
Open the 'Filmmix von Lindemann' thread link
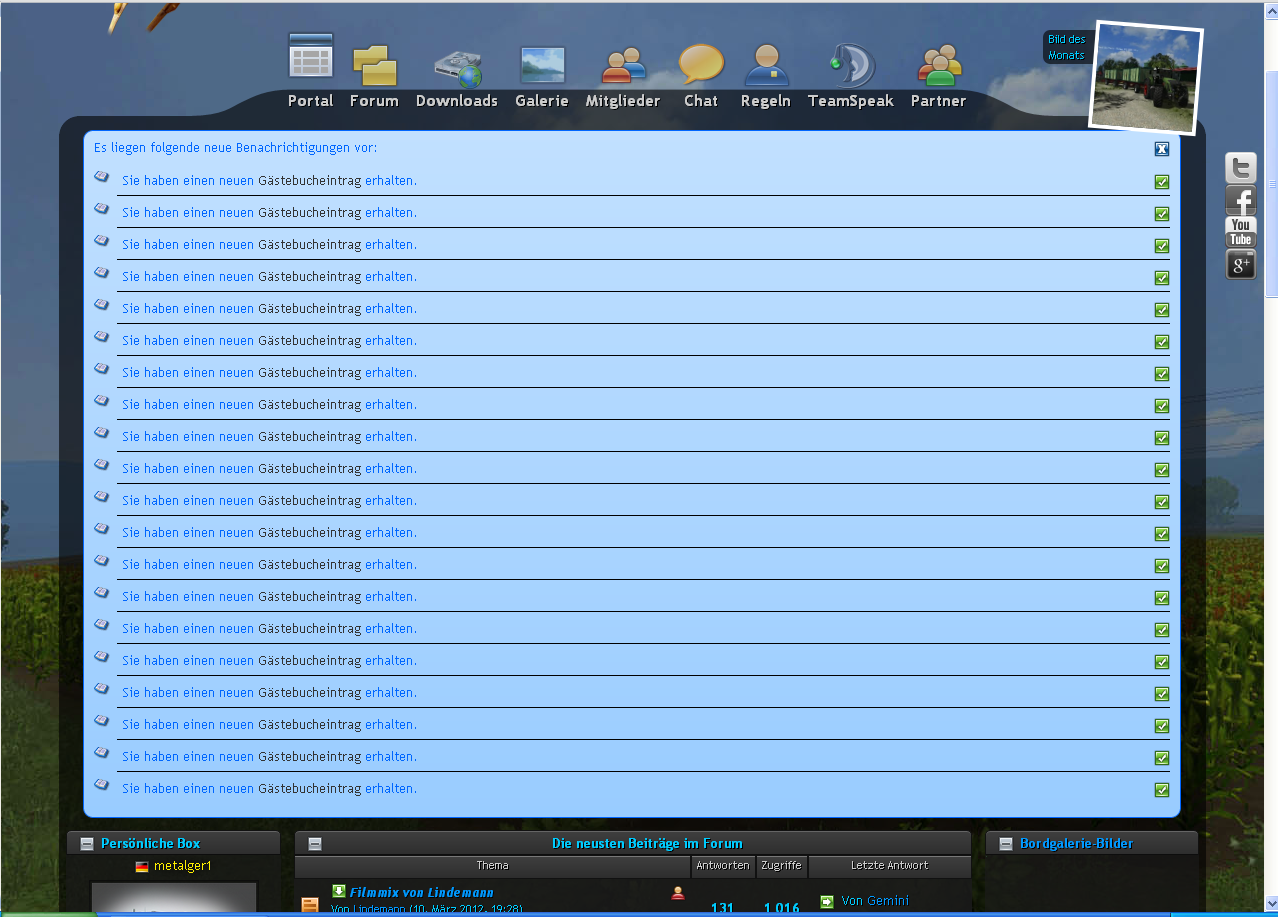coord(421,892)
